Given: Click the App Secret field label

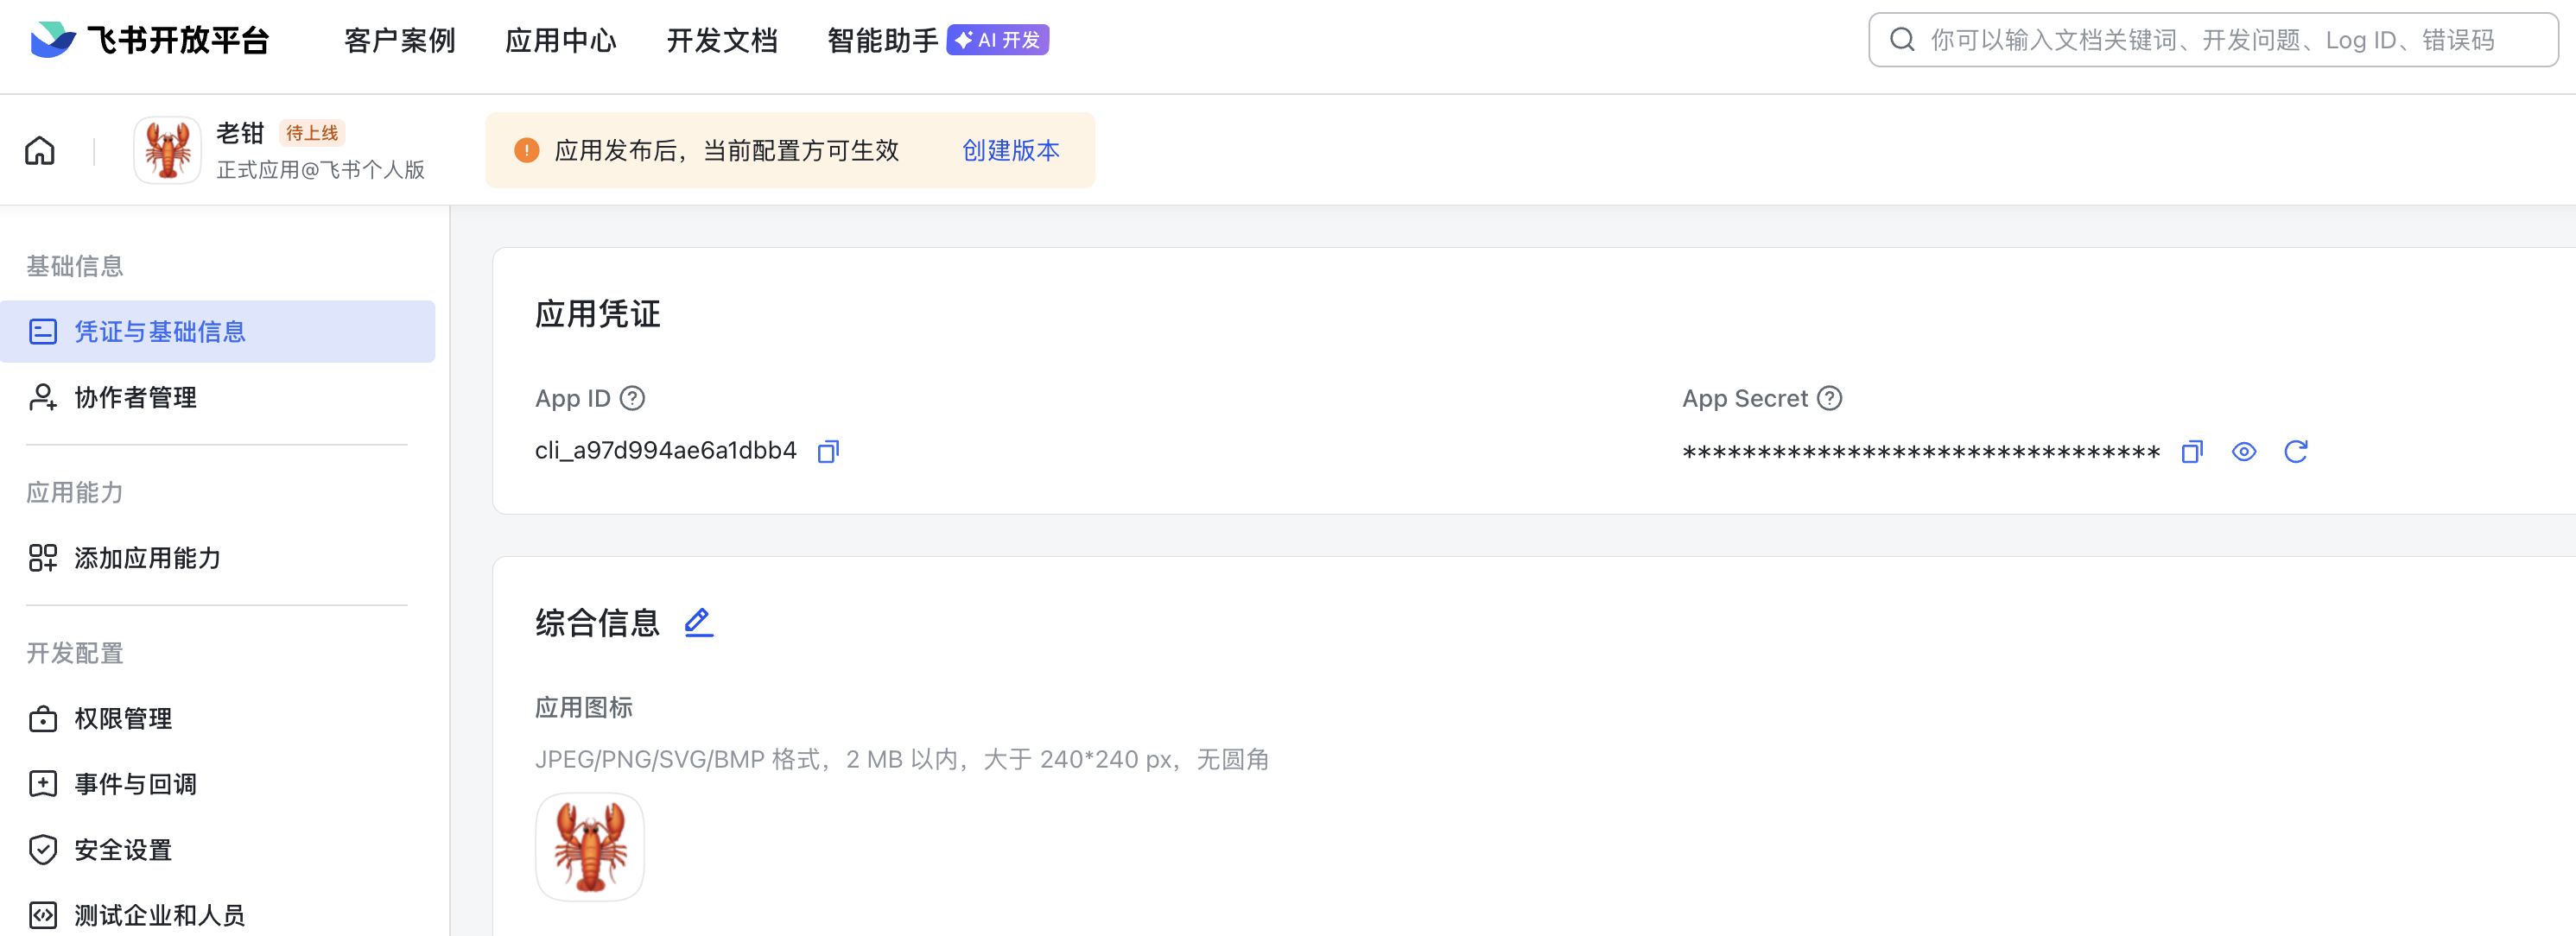Looking at the screenshot, I should (1745, 399).
